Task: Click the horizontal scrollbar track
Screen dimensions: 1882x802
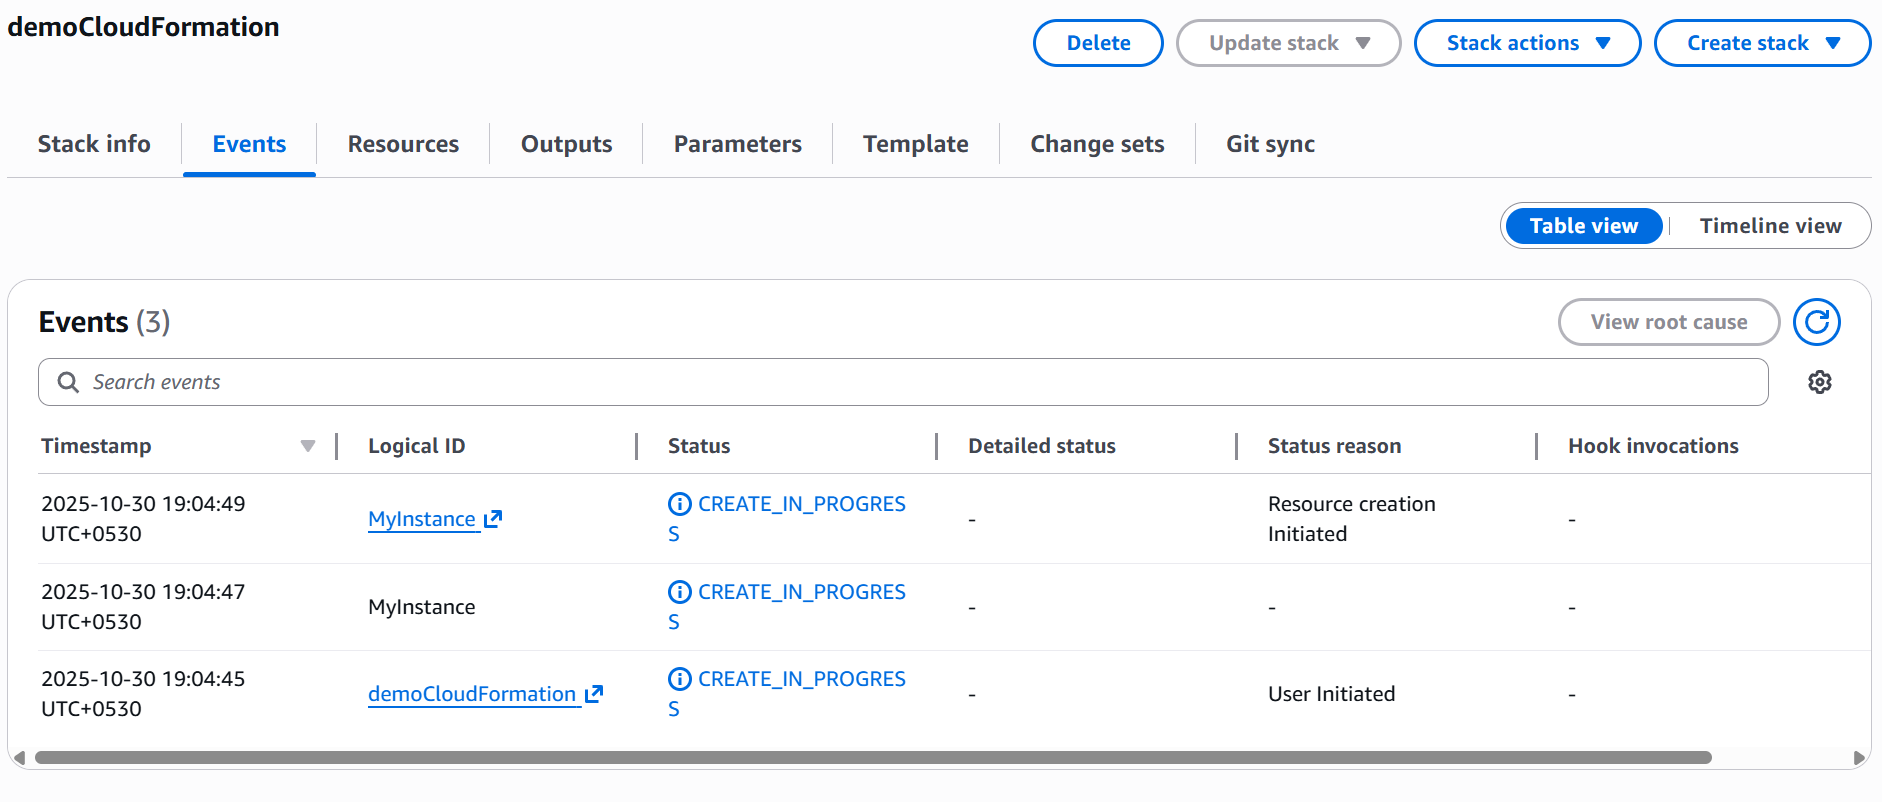Action: click(x=872, y=758)
